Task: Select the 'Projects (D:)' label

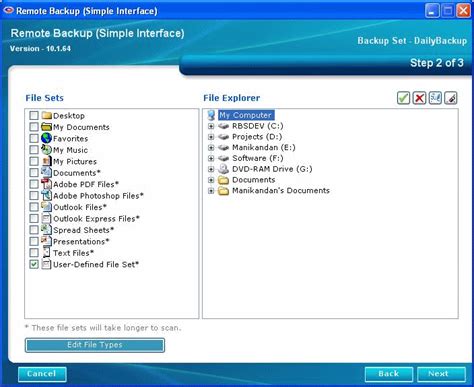Action: pos(257,137)
